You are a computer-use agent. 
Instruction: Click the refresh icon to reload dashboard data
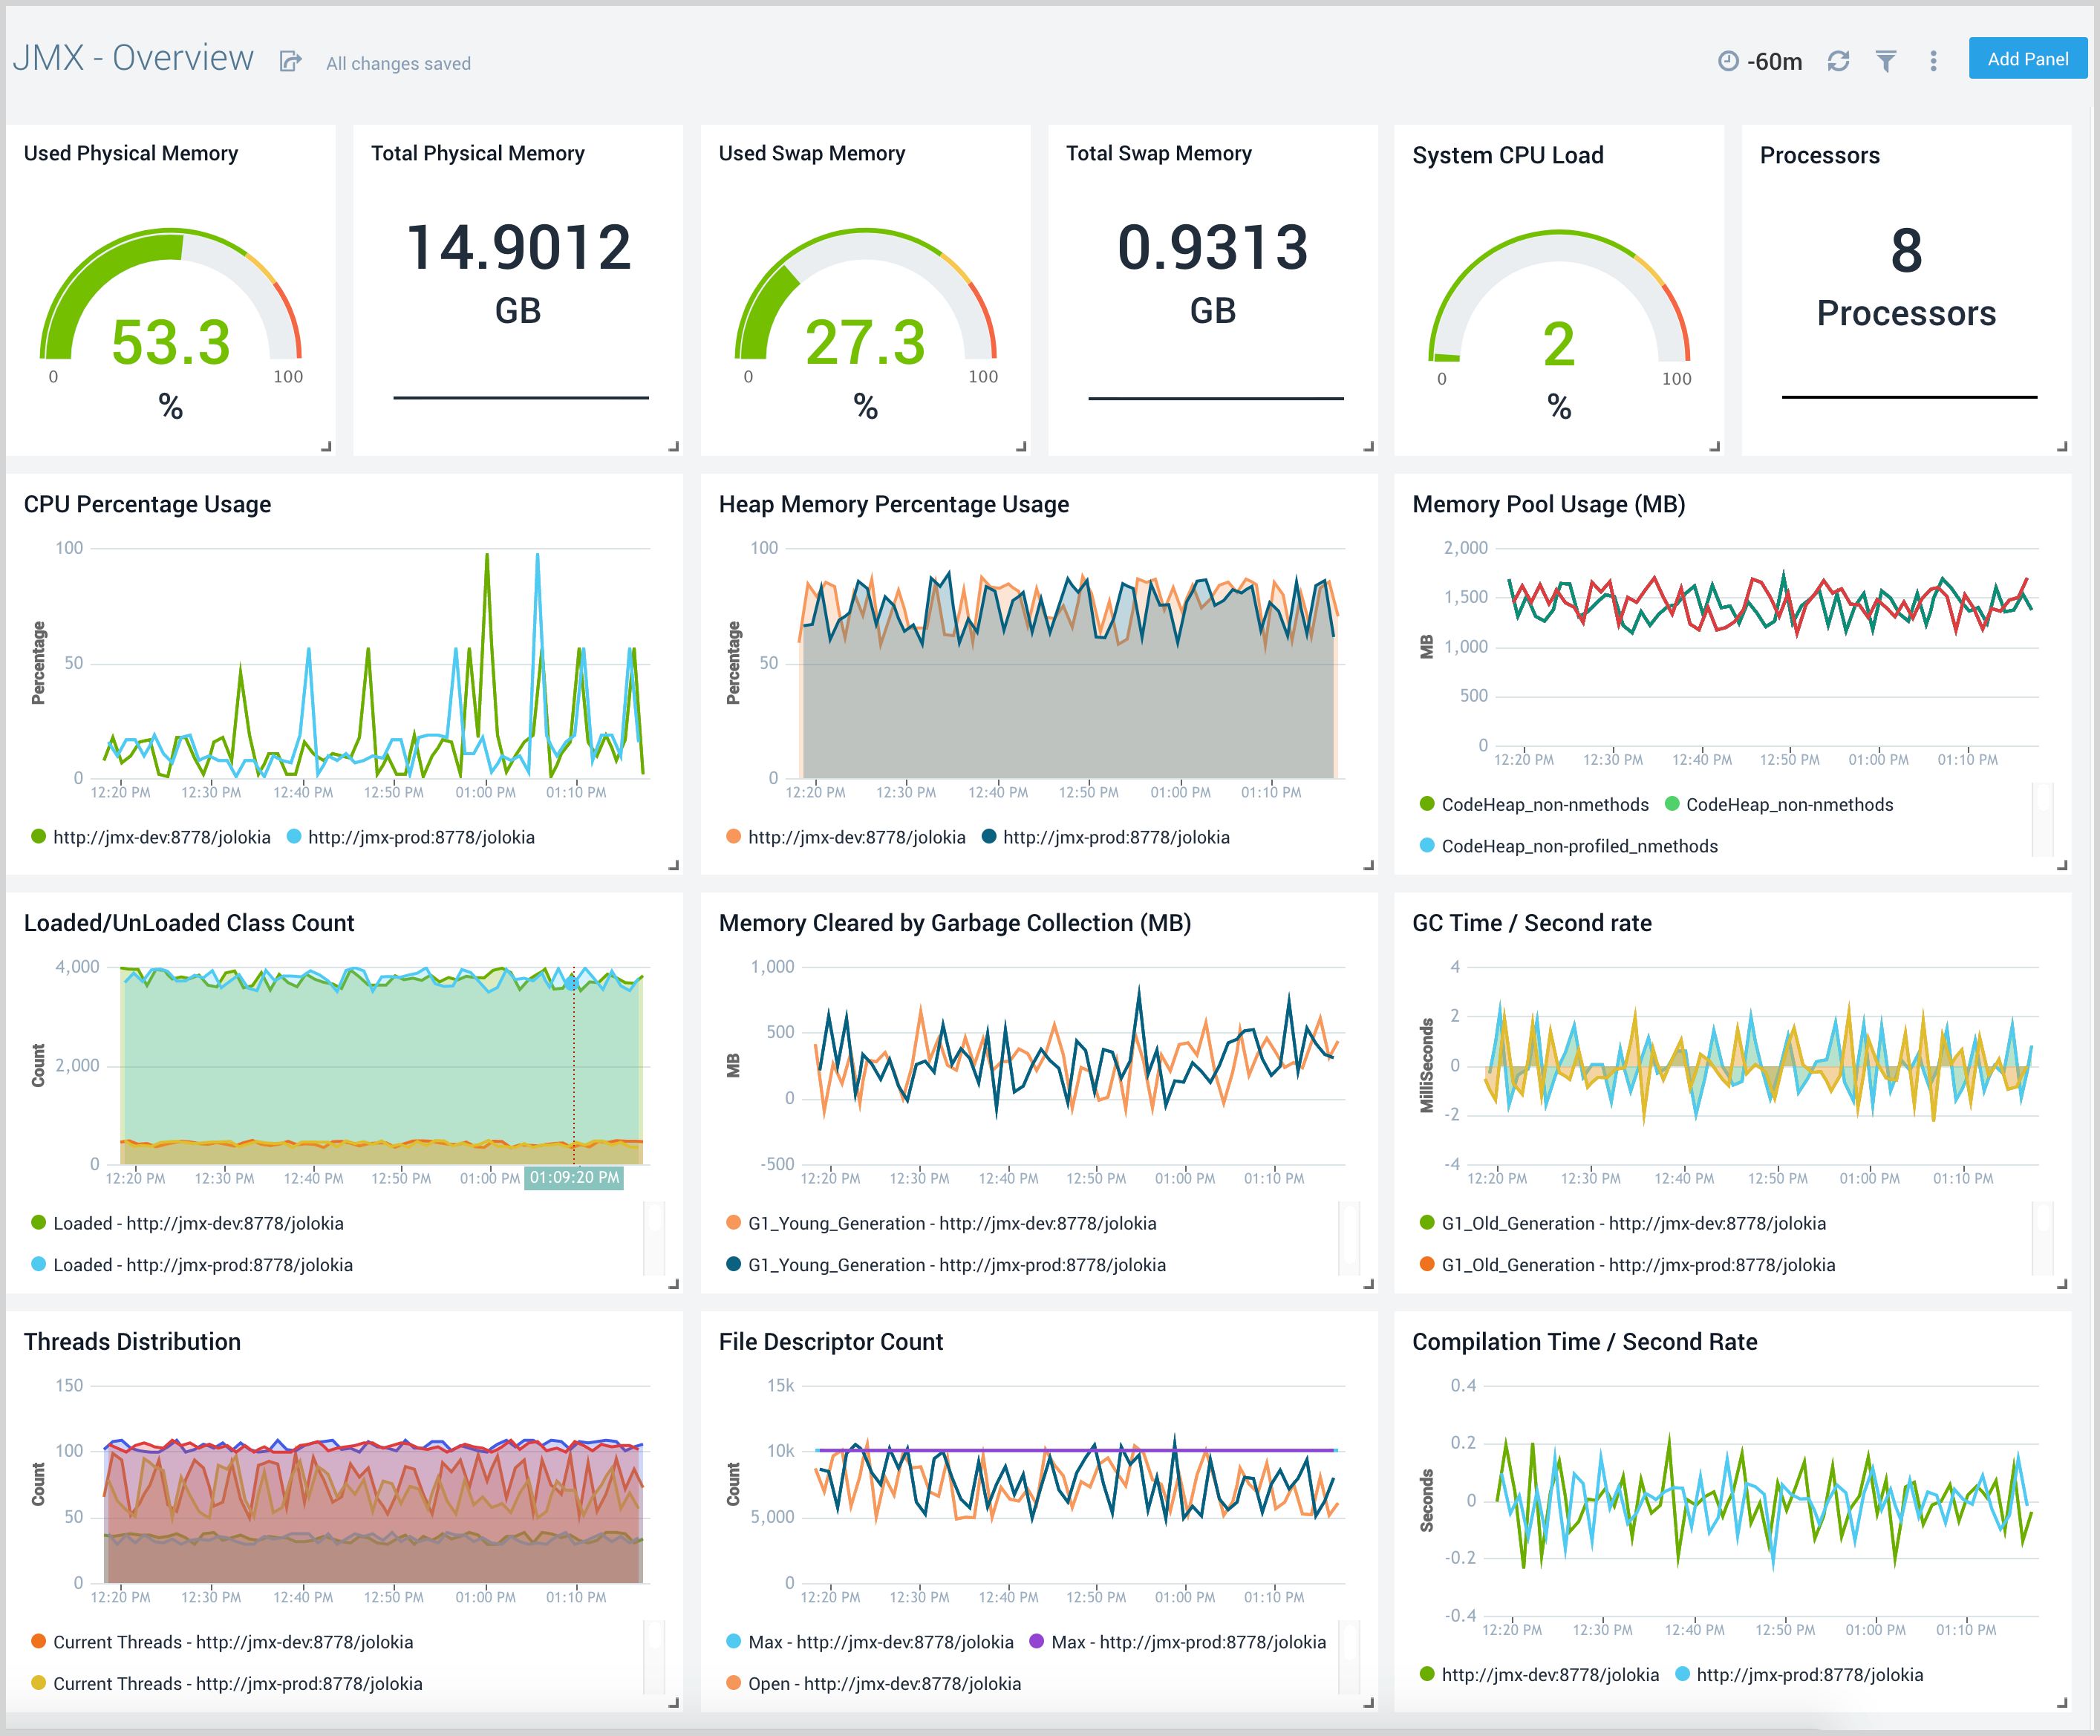pos(1838,60)
